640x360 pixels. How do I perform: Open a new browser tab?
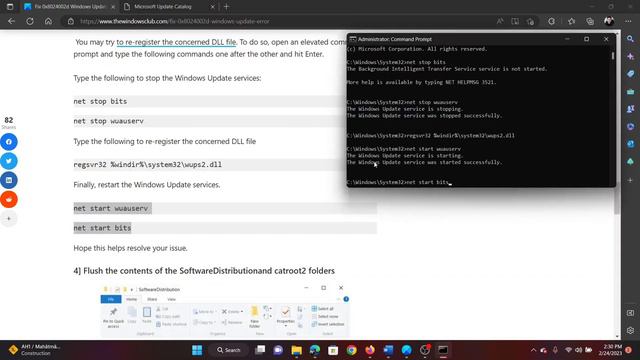[x=226, y=7]
